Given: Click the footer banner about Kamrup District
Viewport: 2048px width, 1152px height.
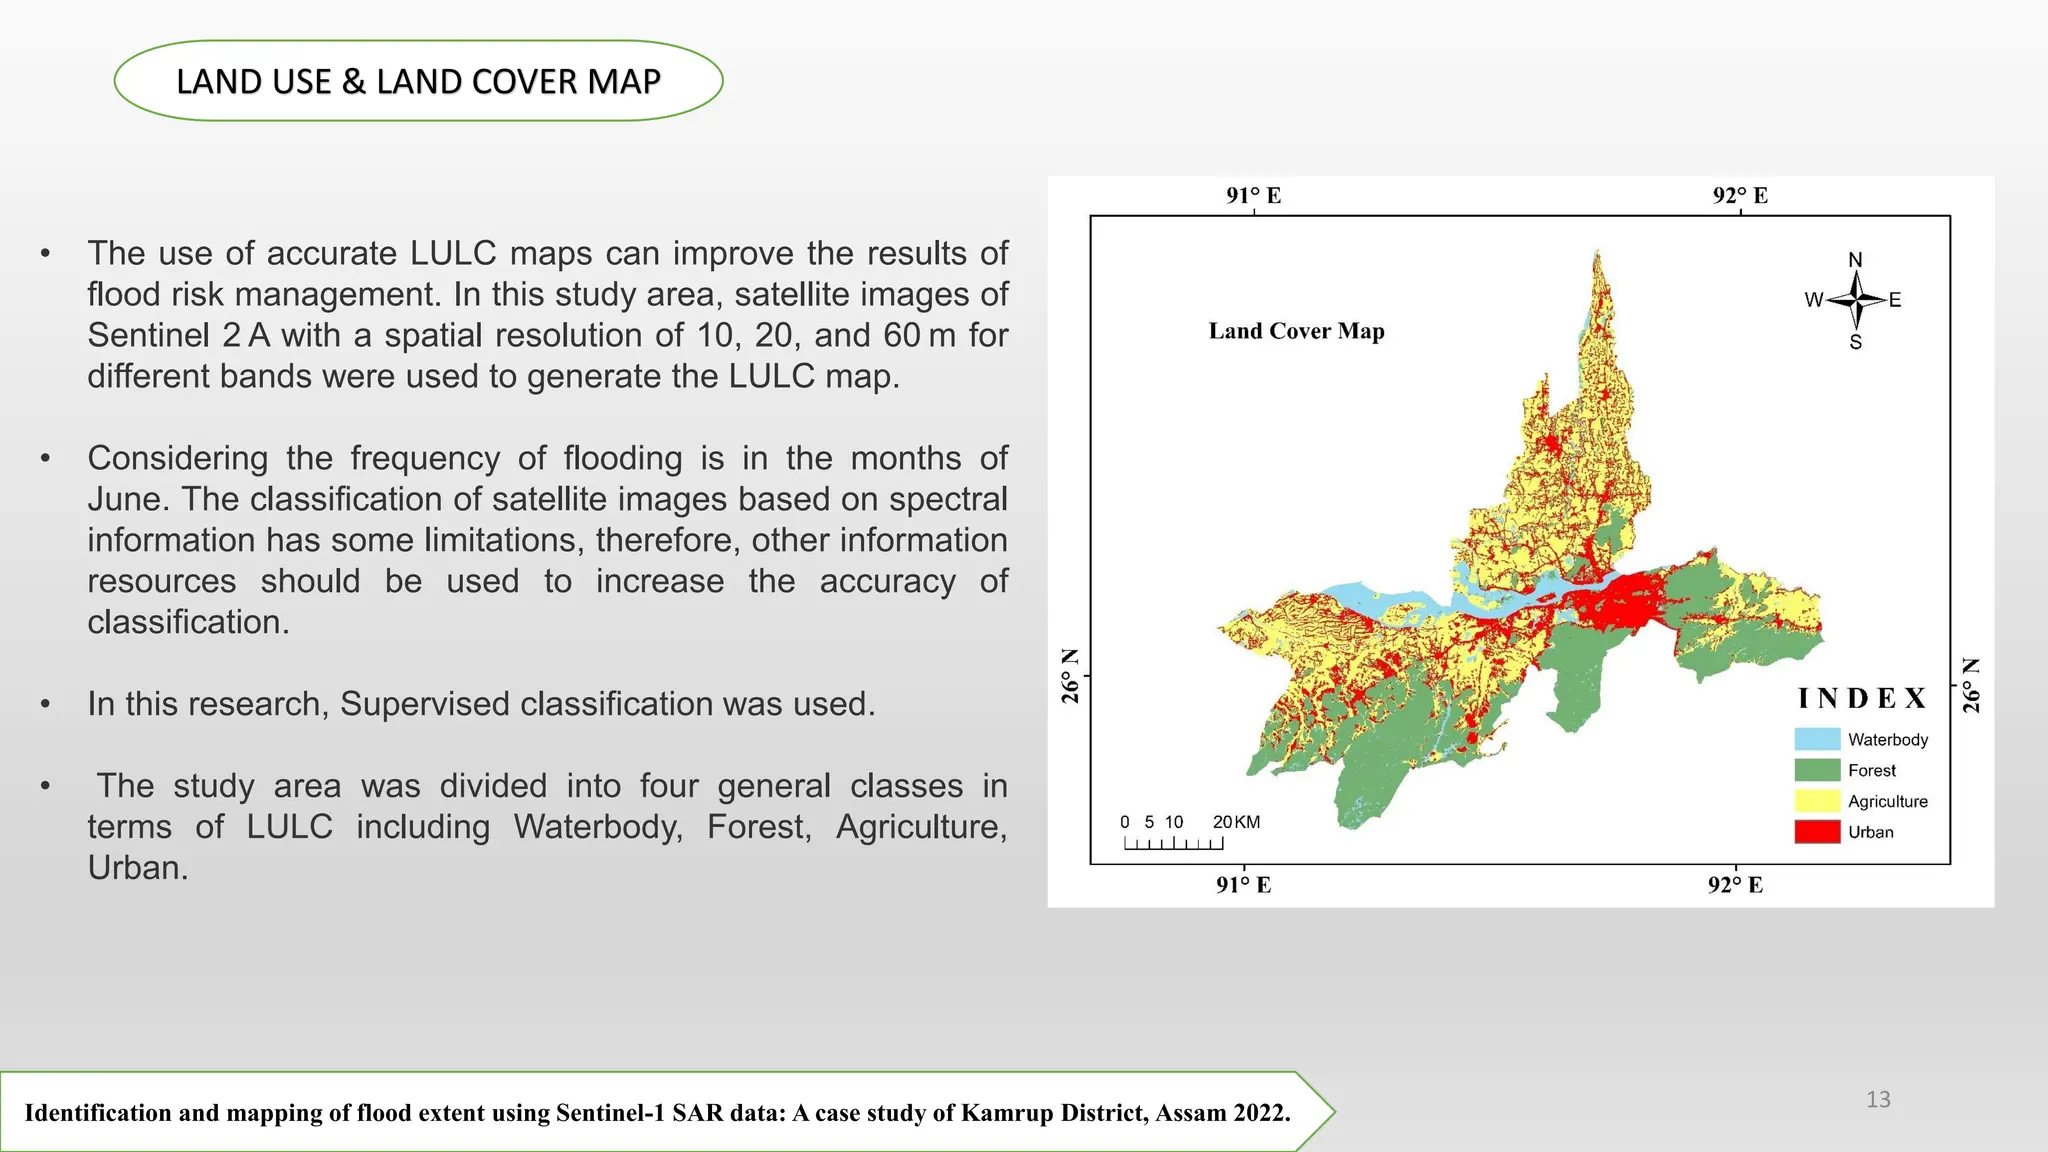Looking at the screenshot, I should [657, 1112].
